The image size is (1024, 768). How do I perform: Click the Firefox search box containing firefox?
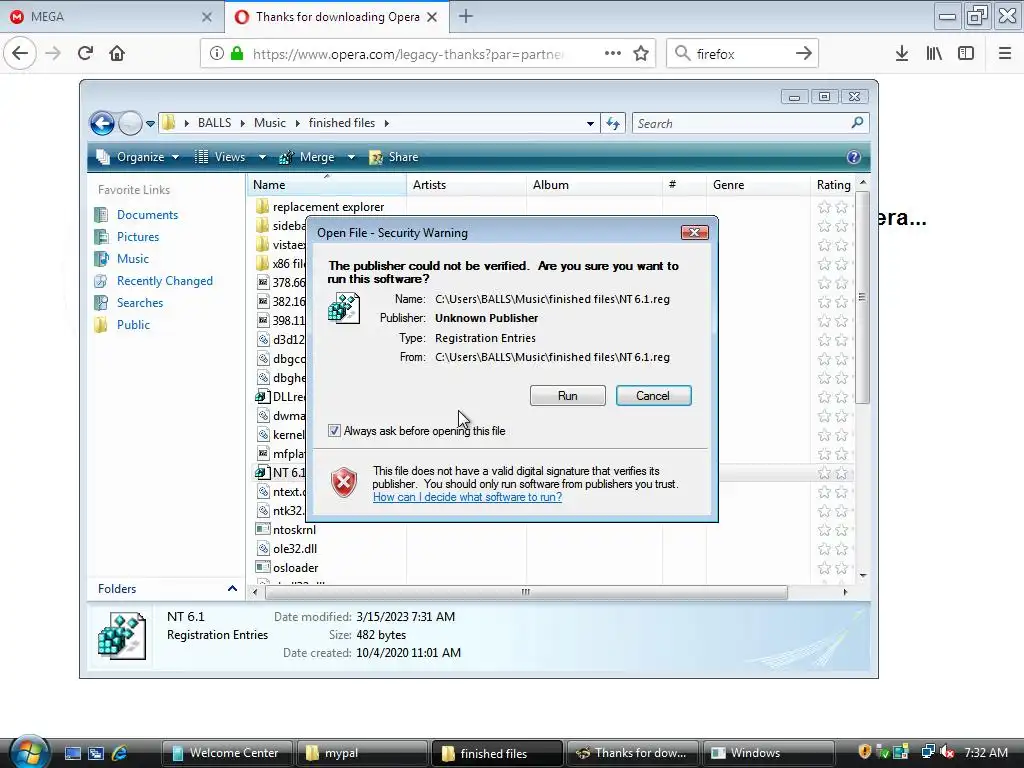pyautogui.click(x=742, y=54)
